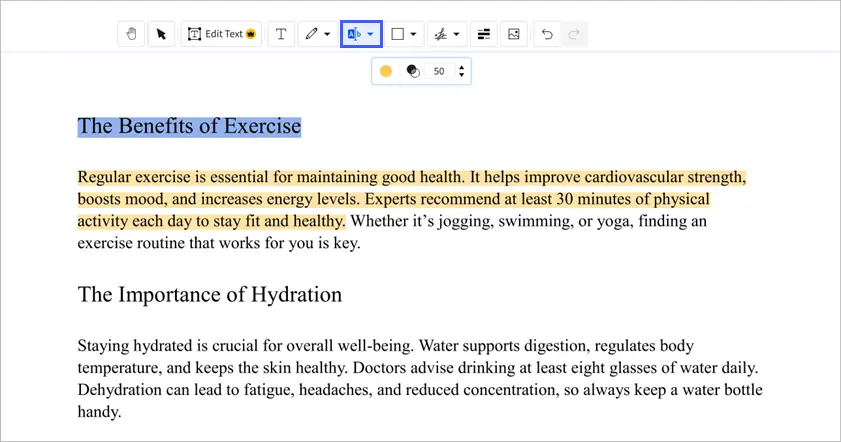Decrease opacity with the down stepper arrow
Screen dimensions: 841x442
click(461, 75)
